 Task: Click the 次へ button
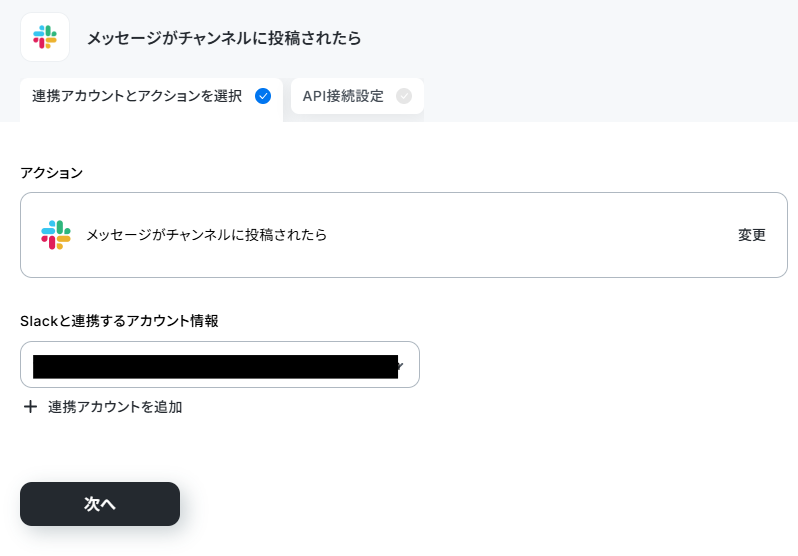tap(100, 504)
